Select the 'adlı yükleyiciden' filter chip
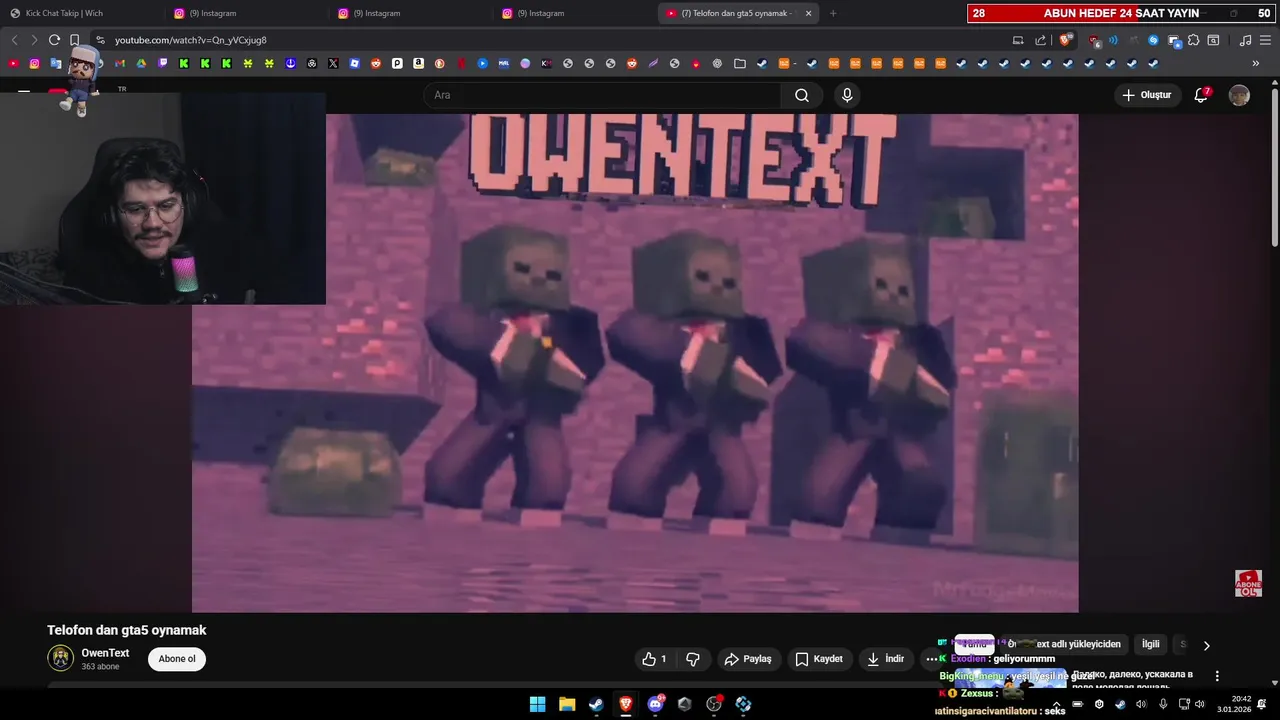This screenshot has width=1280, height=720. (x=1064, y=644)
